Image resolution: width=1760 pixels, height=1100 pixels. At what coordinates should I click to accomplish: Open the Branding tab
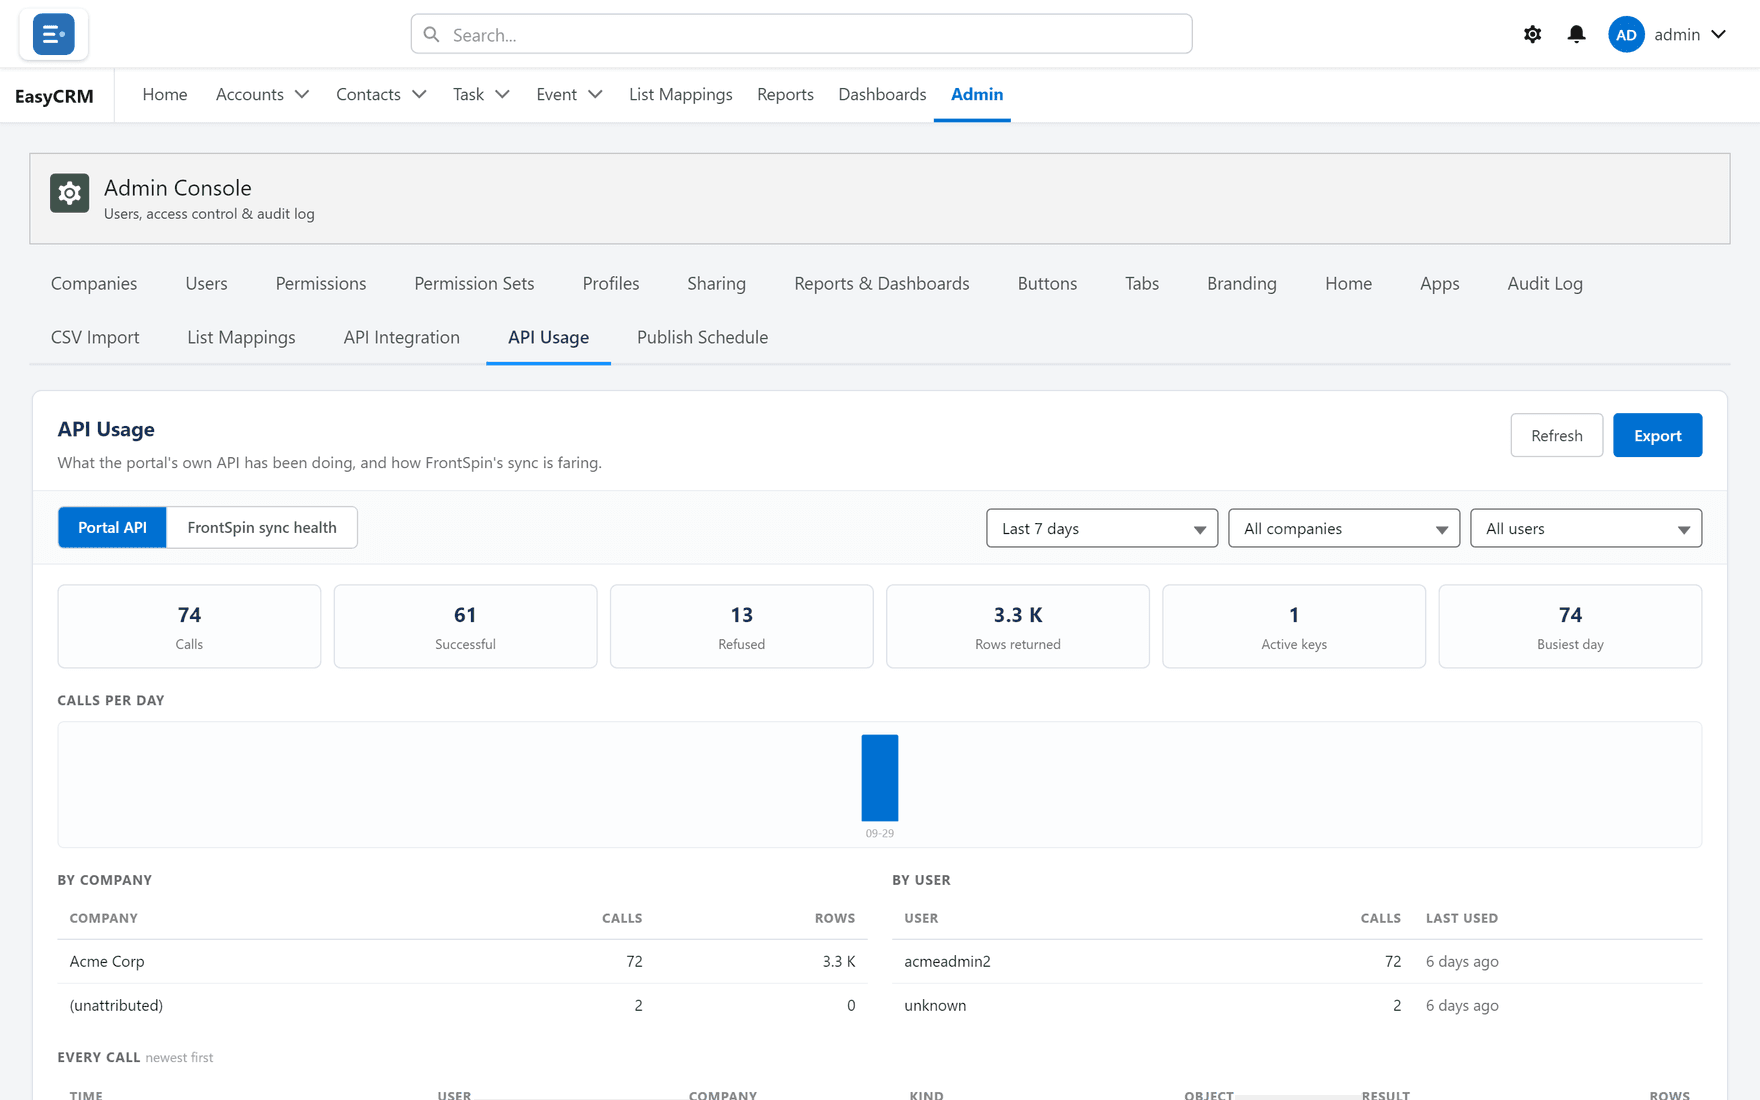1242,283
